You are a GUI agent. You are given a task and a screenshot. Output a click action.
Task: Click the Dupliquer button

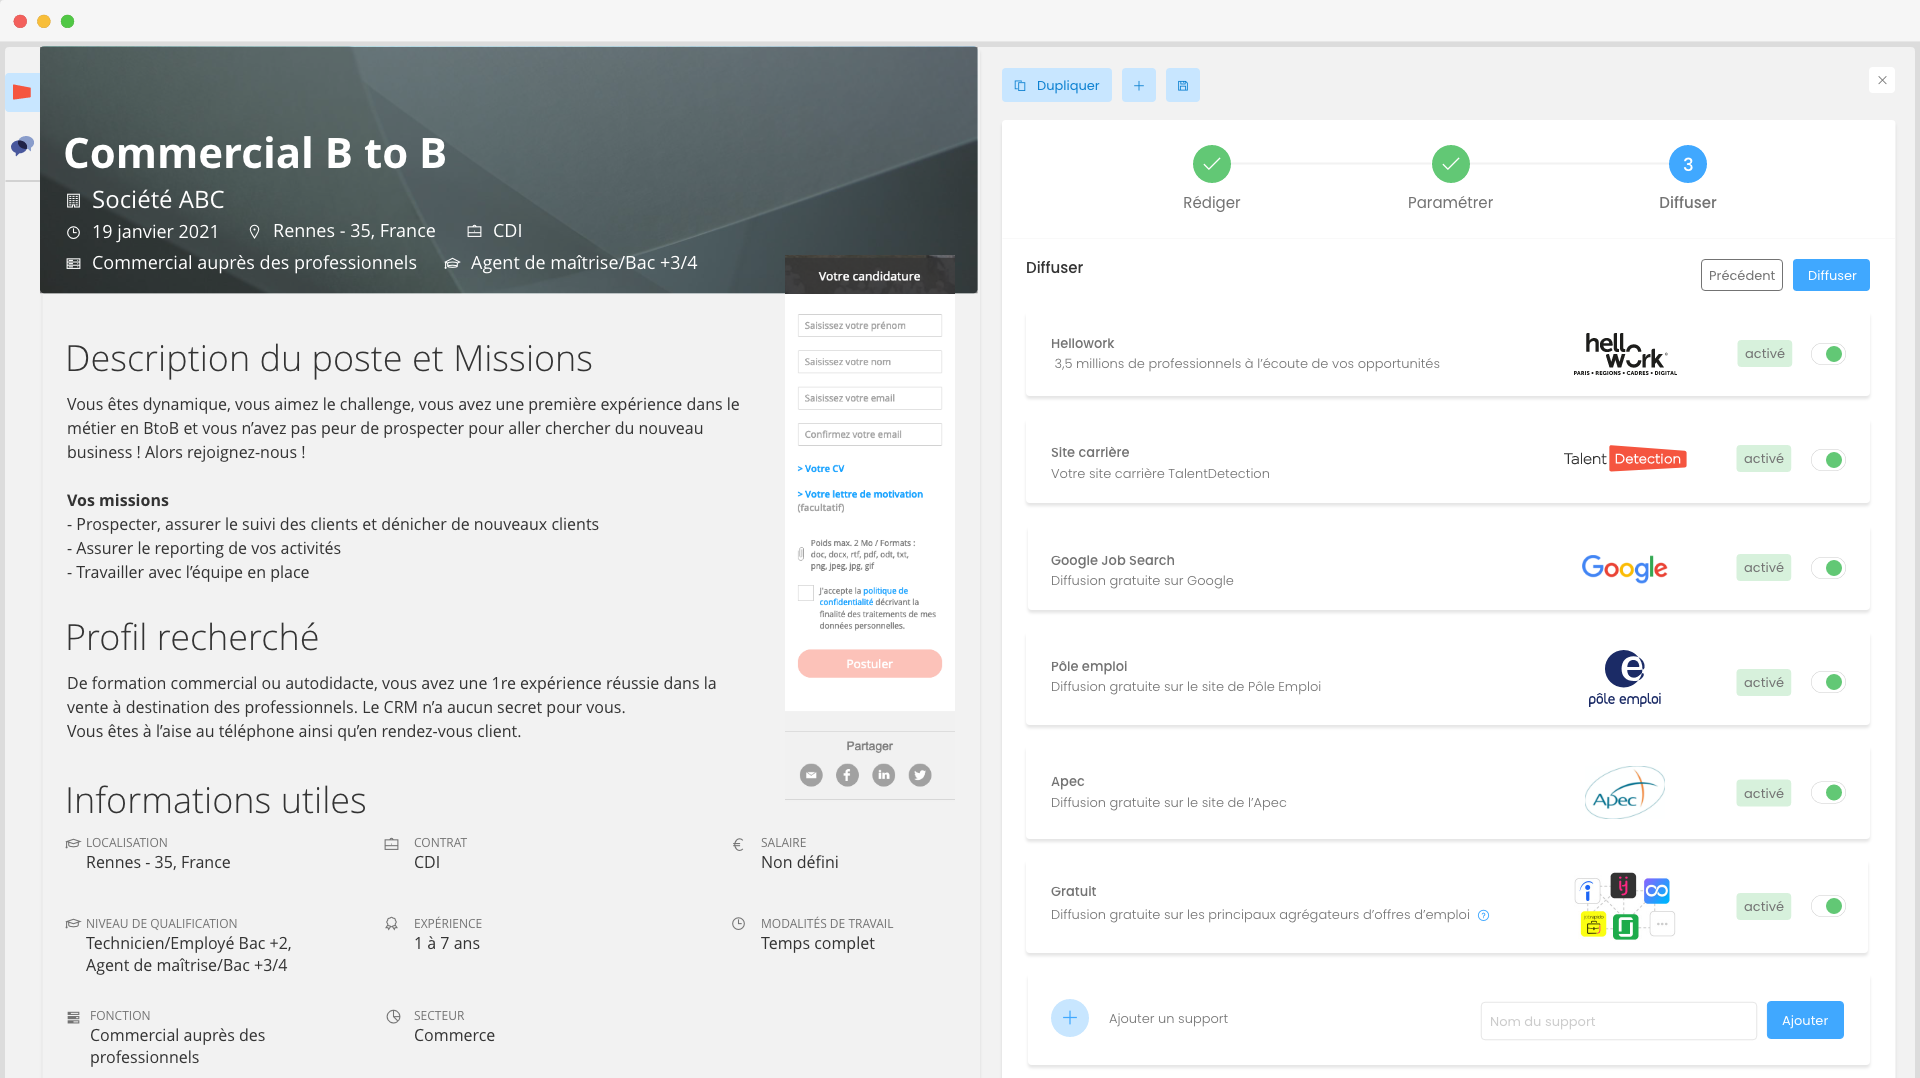pyautogui.click(x=1057, y=85)
